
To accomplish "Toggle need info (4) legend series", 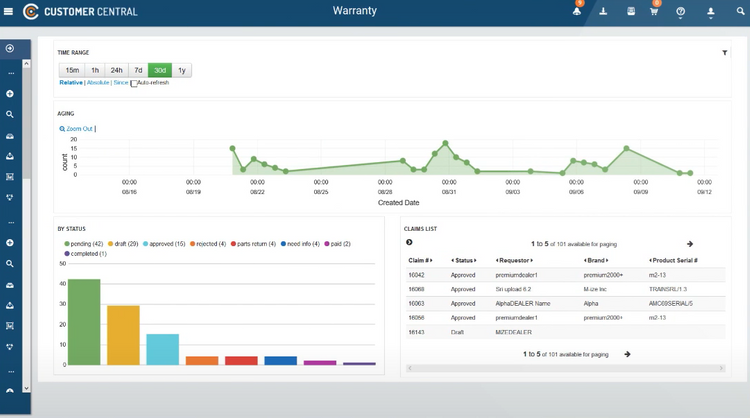I will [x=300, y=244].
